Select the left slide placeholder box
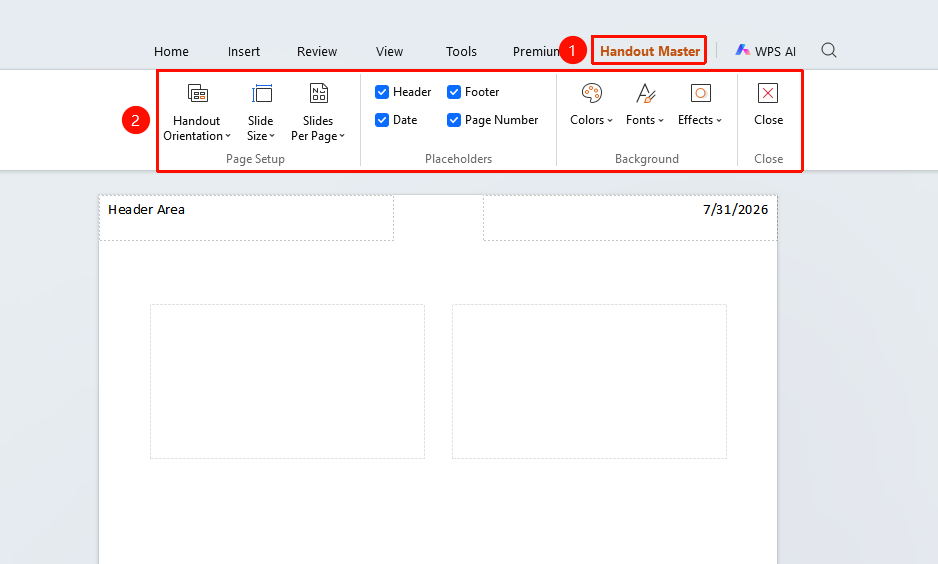 (x=287, y=382)
